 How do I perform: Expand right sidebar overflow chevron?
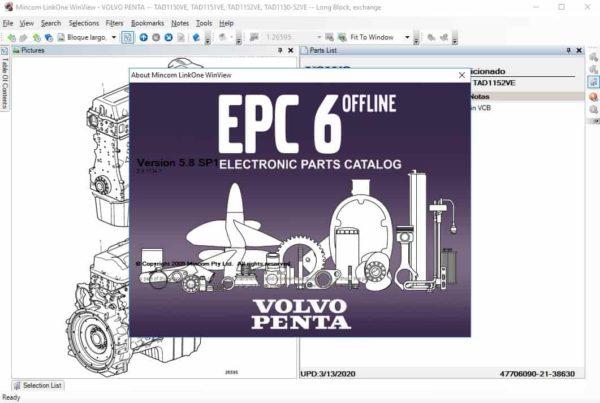click(x=595, y=121)
